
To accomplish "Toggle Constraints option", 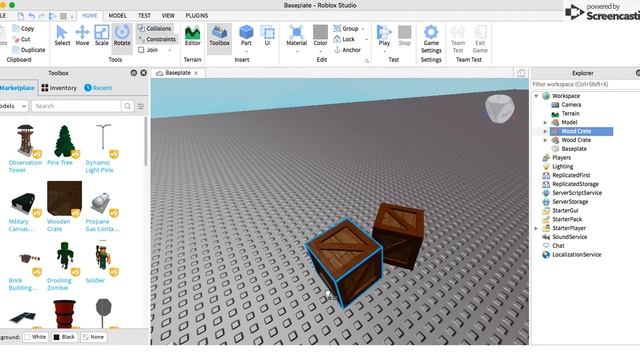I will pos(157,39).
